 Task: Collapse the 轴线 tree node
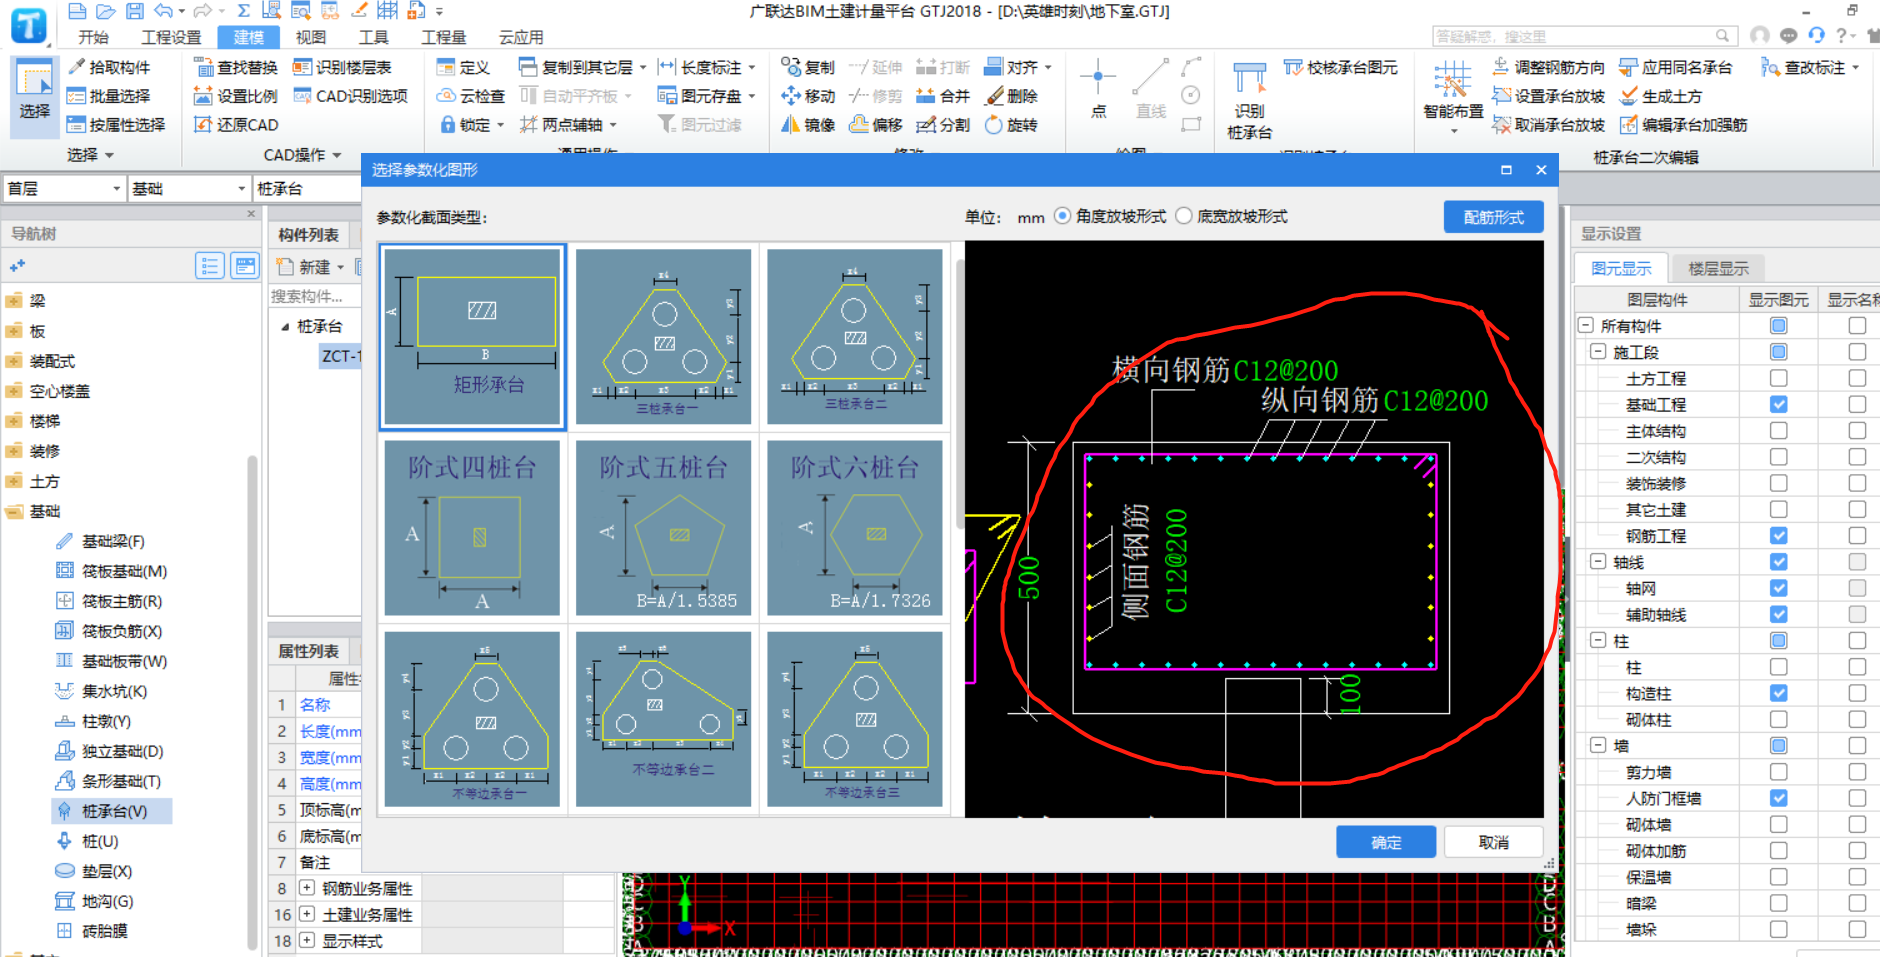(1598, 562)
